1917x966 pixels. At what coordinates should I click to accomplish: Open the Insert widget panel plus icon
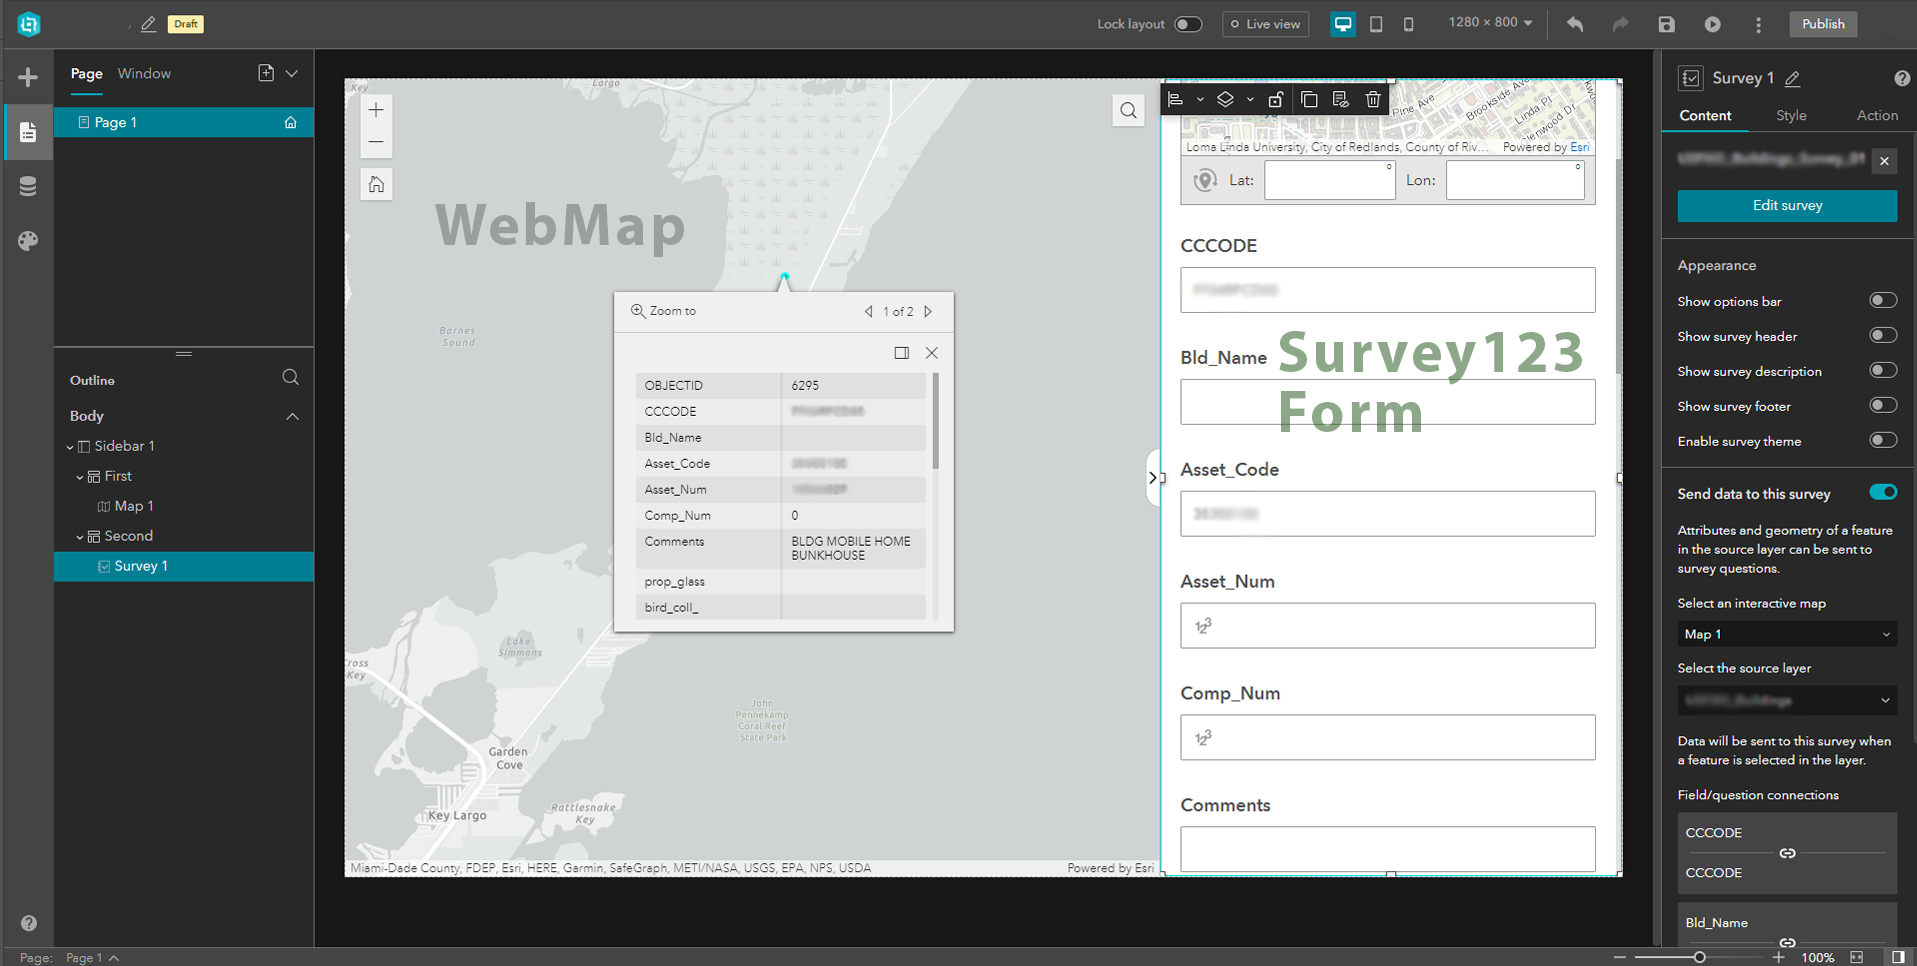coord(28,77)
